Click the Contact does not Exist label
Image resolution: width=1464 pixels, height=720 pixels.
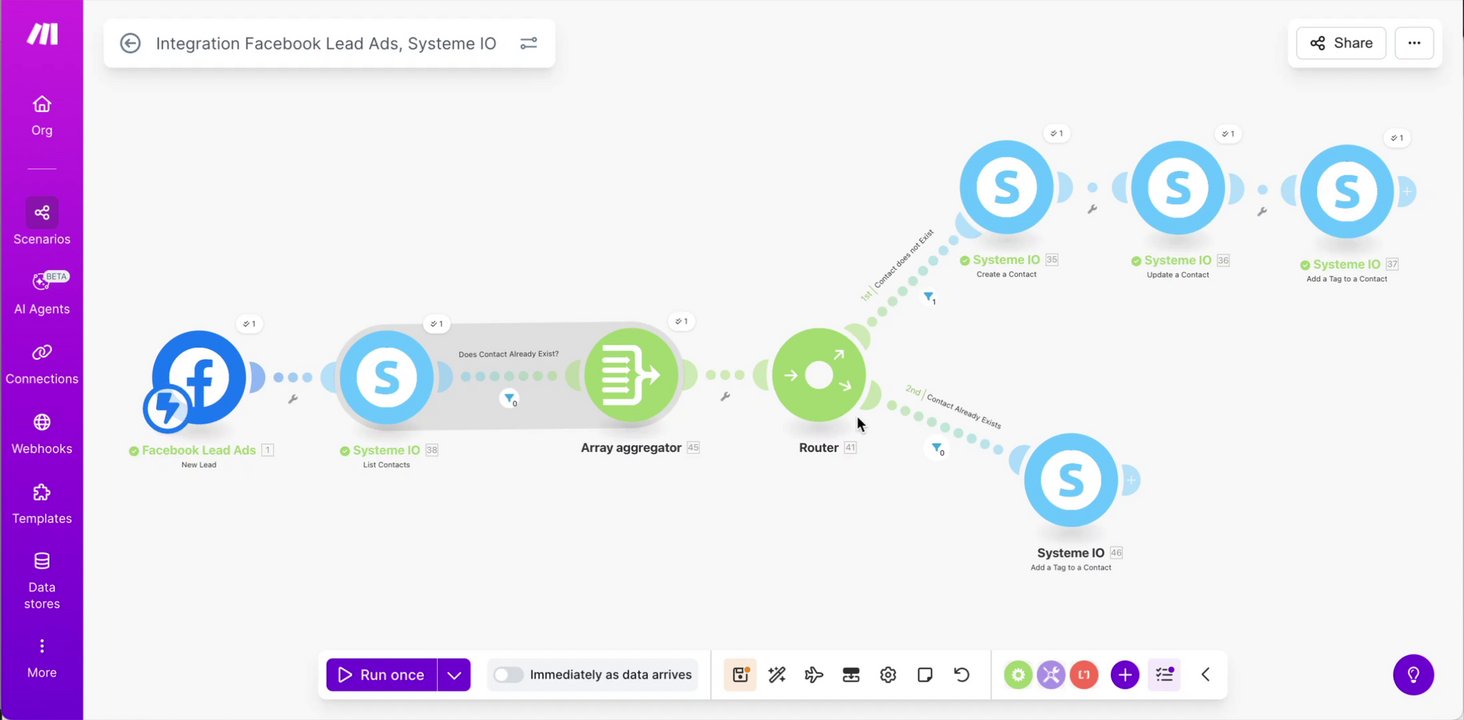(x=904, y=259)
